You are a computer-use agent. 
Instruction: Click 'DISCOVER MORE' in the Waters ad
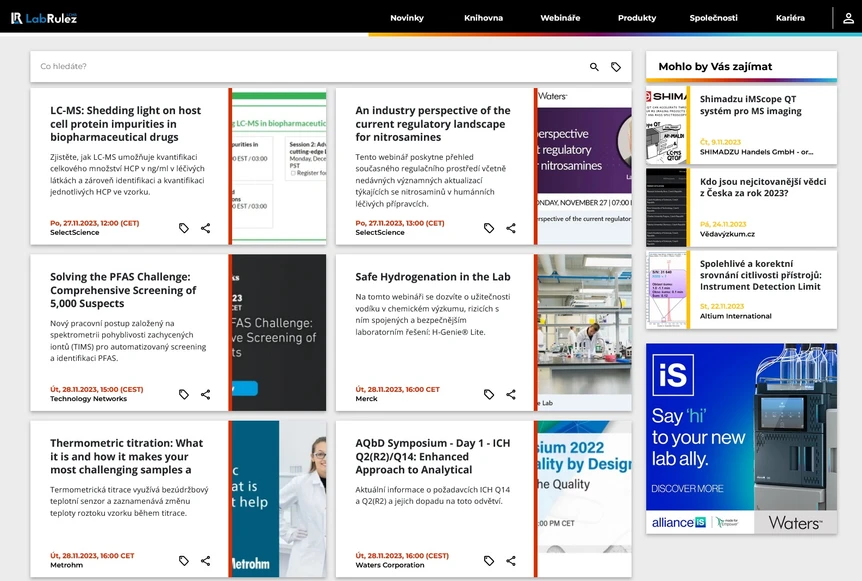pyautogui.click(x=687, y=488)
